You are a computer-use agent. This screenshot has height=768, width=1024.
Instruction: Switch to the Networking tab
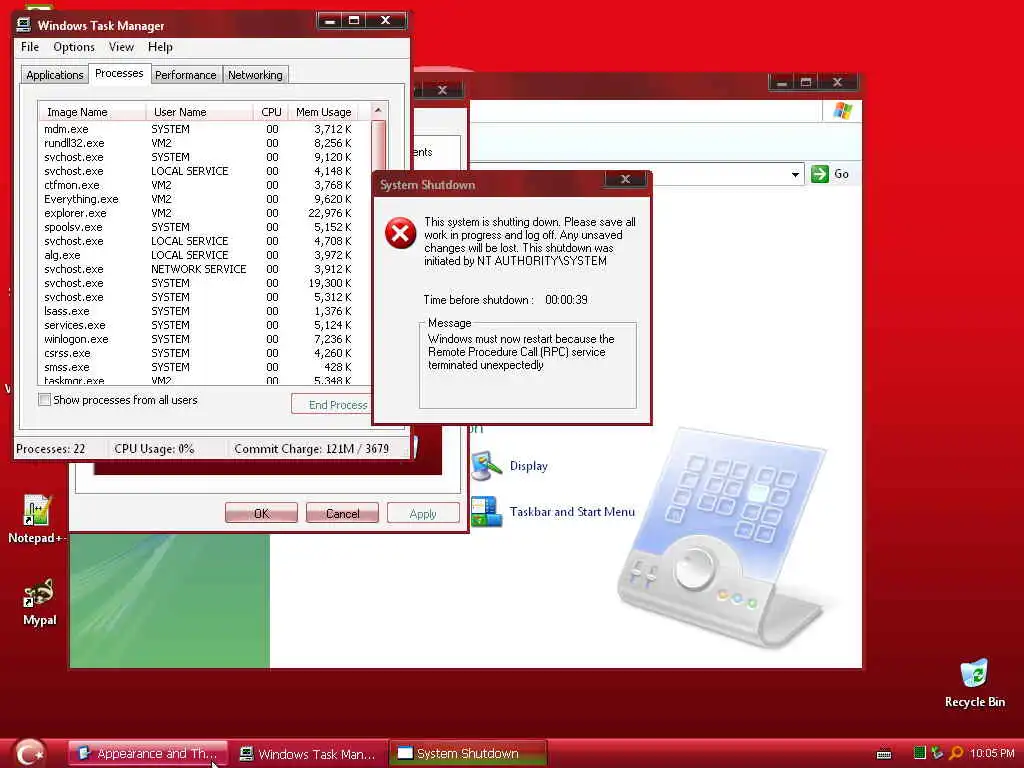[x=255, y=75]
